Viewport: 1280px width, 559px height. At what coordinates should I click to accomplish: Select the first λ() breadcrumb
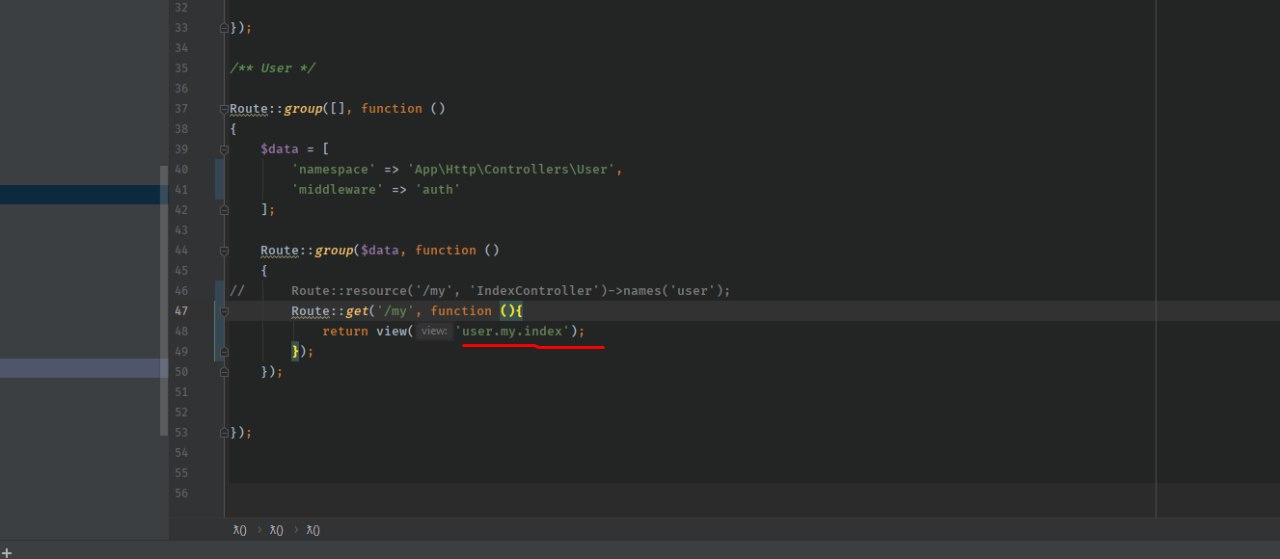239,530
